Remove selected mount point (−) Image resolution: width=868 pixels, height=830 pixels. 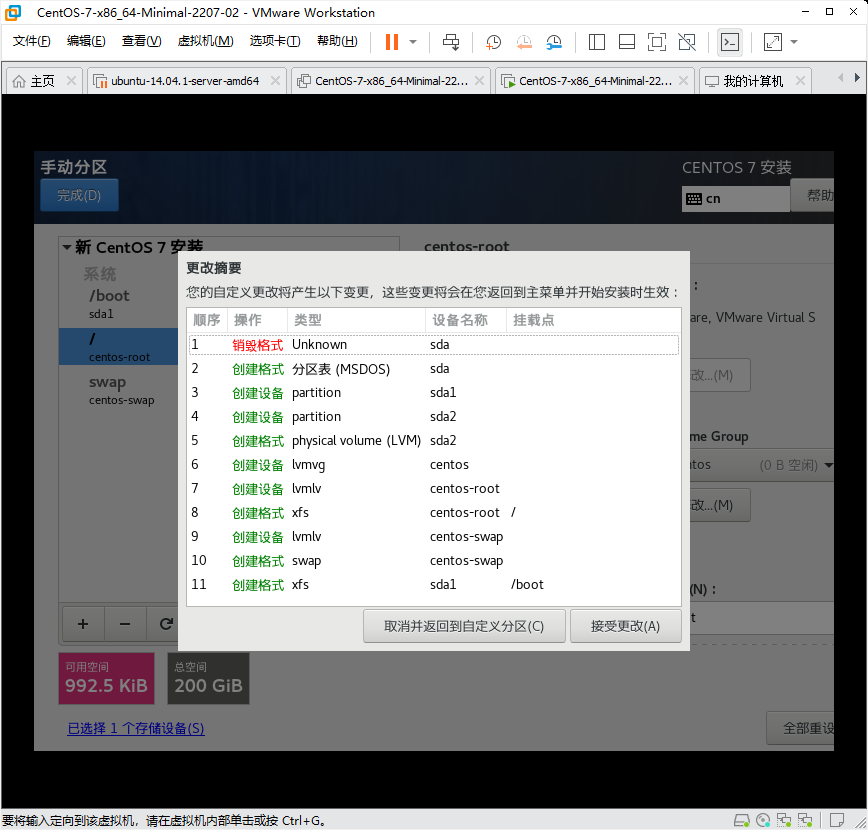125,624
